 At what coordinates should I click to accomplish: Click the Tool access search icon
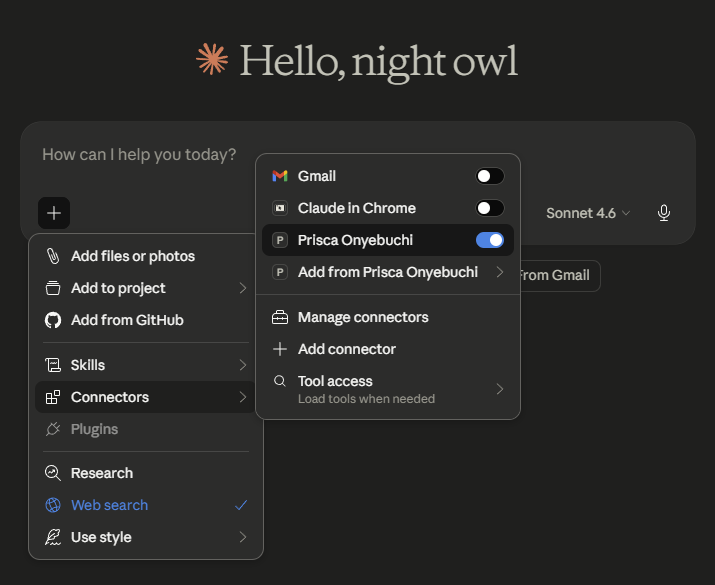[x=280, y=381]
